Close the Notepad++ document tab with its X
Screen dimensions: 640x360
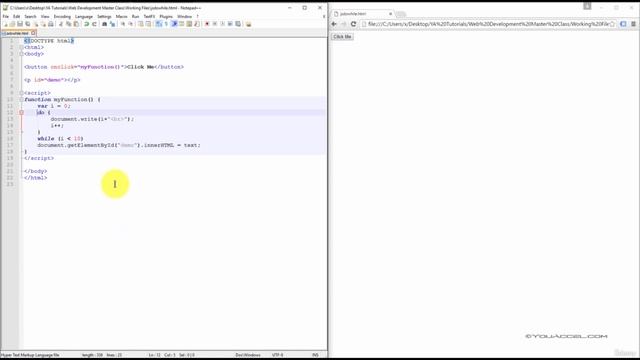tap(33, 33)
